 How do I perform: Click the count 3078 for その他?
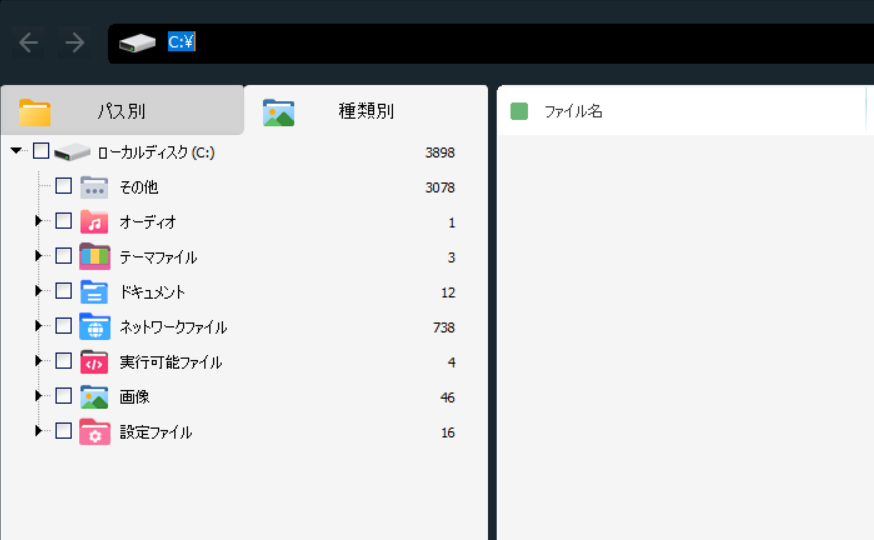point(440,188)
